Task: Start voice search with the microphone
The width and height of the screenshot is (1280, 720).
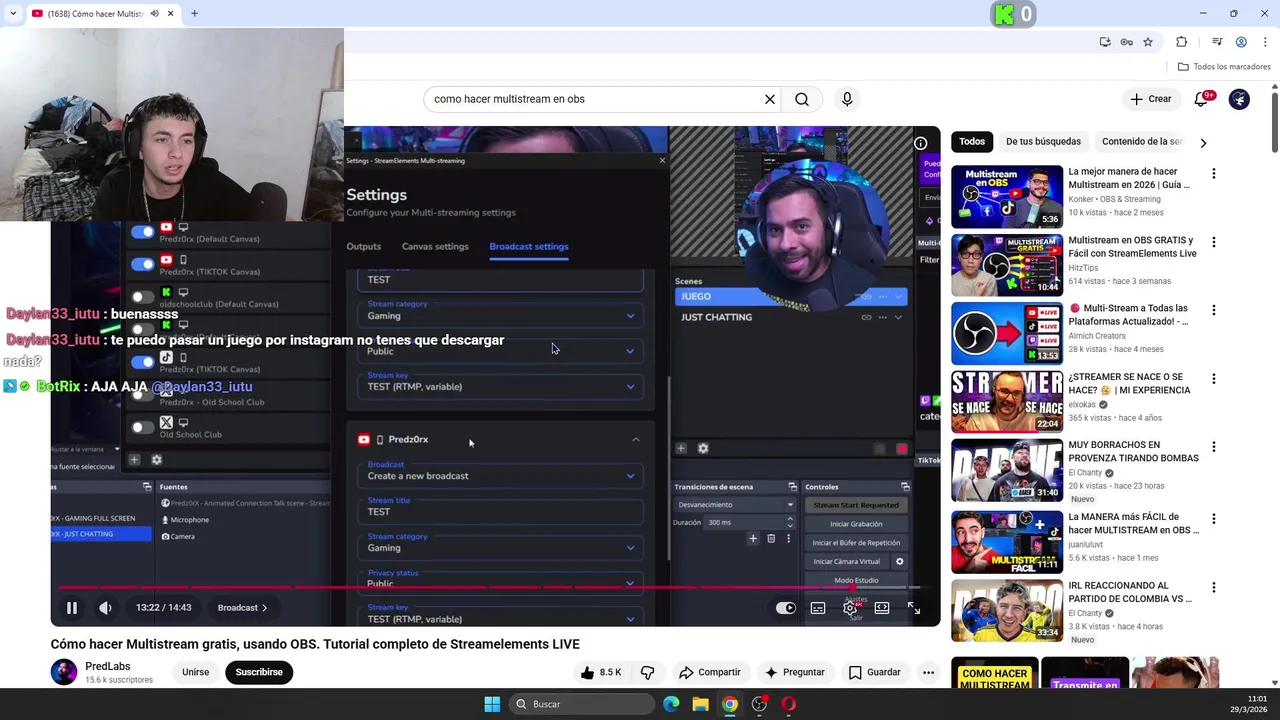Action: tap(847, 99)
